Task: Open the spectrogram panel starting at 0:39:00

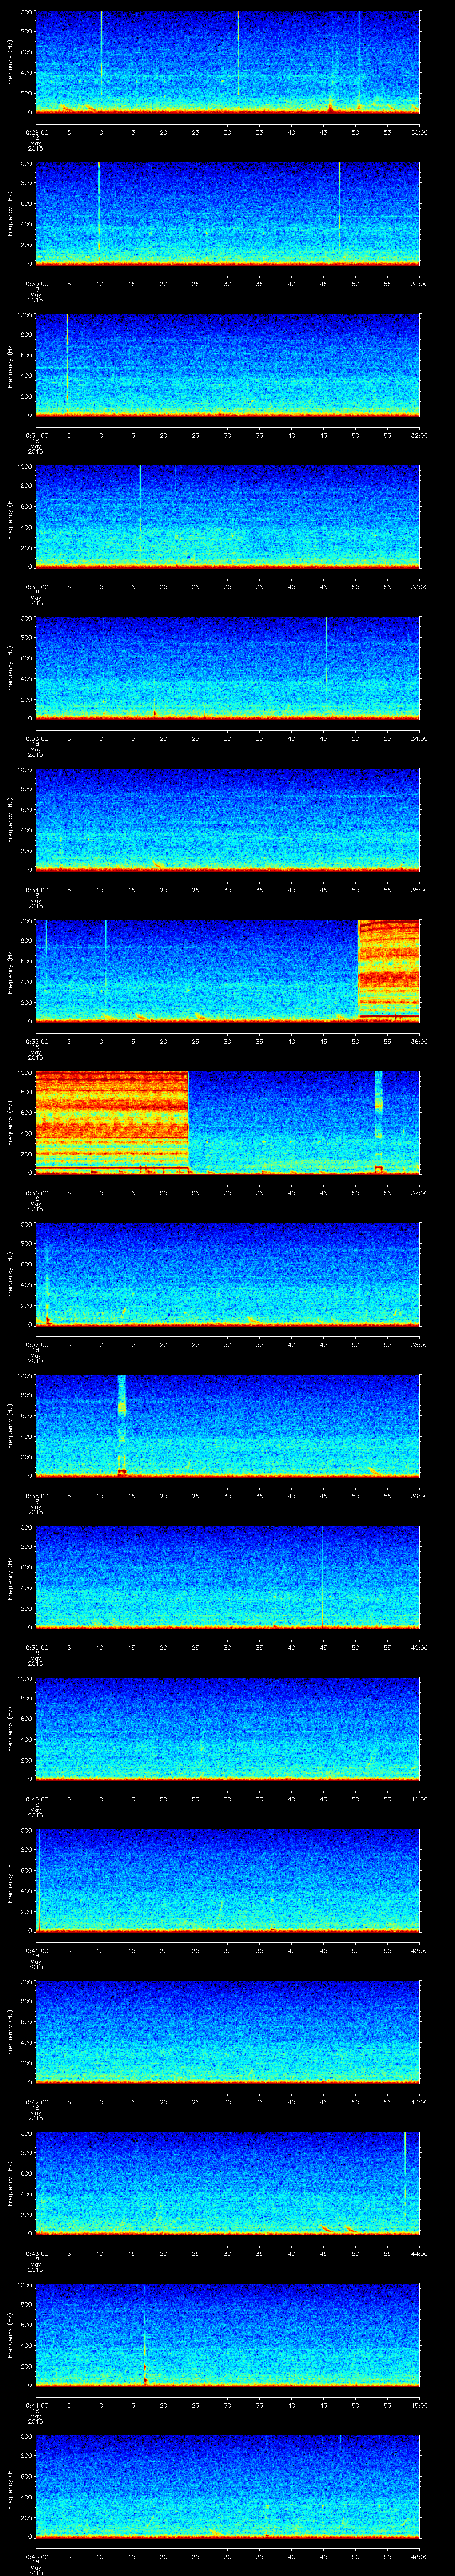Action: click(227, 1577)
